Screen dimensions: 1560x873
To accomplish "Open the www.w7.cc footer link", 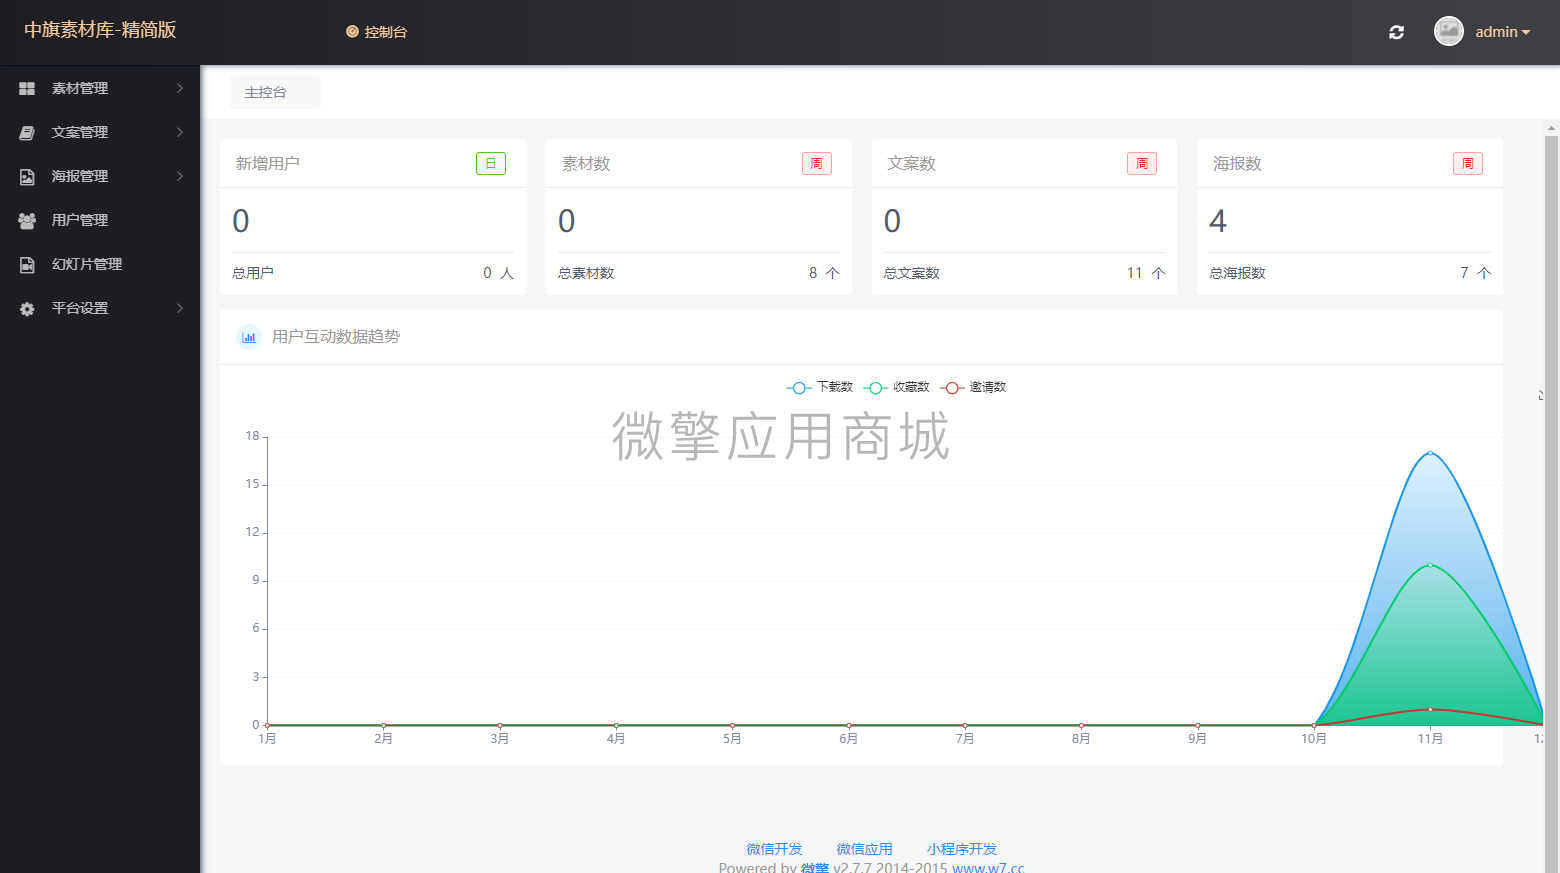I will click(x=988, y=867).
